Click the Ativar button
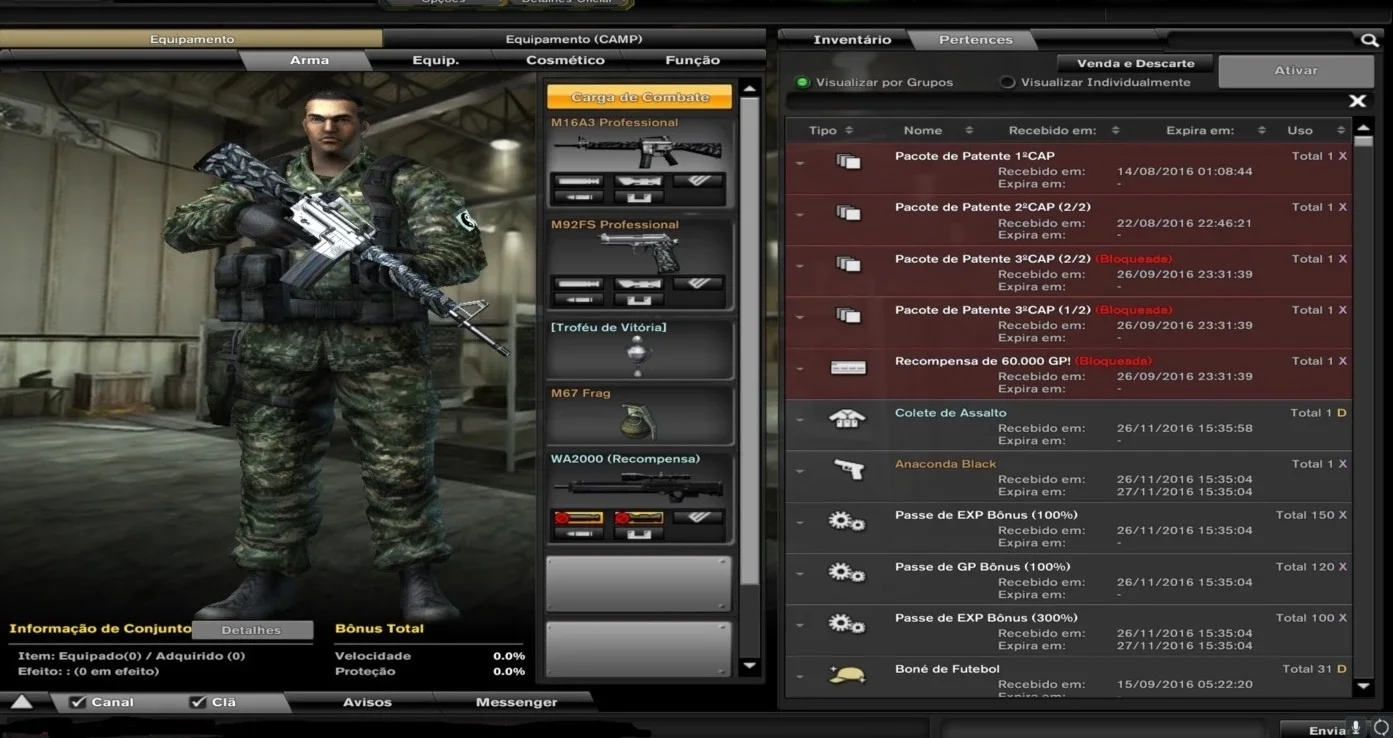The image size is (1393, 738). tap(1296, 71)
